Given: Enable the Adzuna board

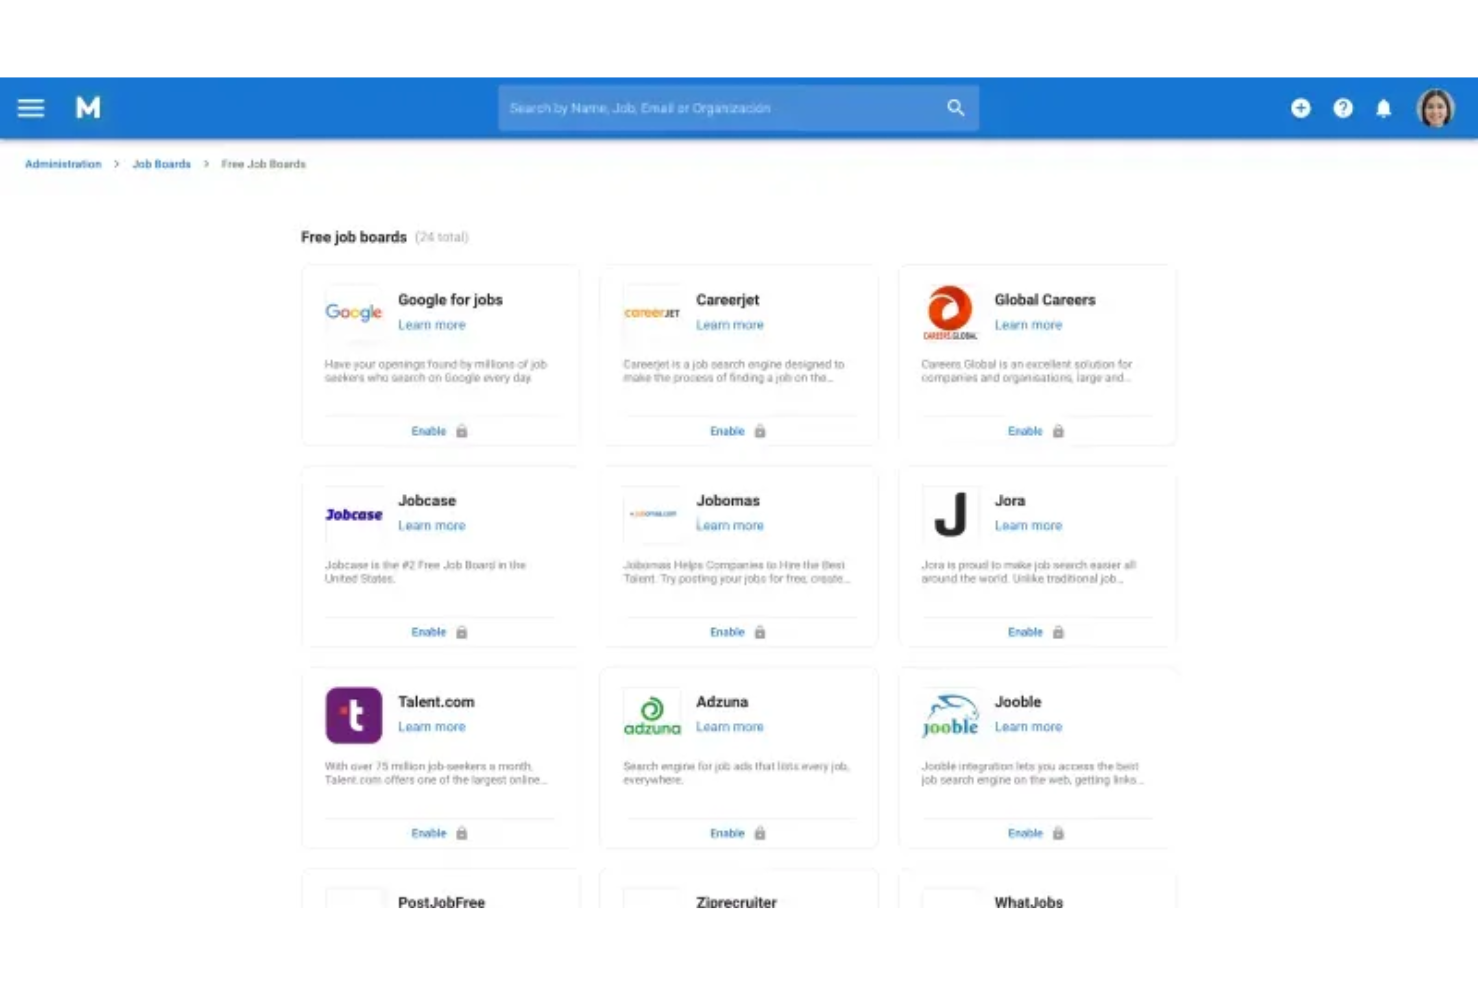Looking at the screenshot, I should 727,834.
